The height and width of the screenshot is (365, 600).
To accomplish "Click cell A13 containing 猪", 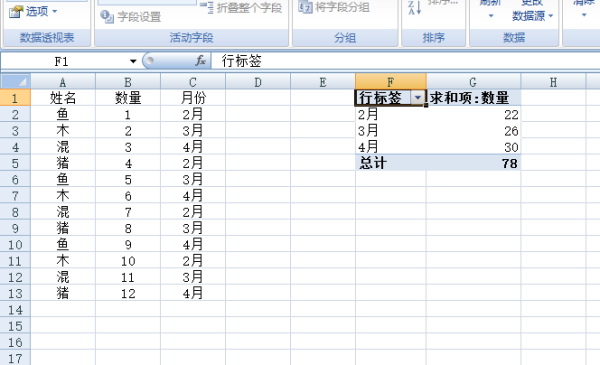I will click(x=63, y=293).
